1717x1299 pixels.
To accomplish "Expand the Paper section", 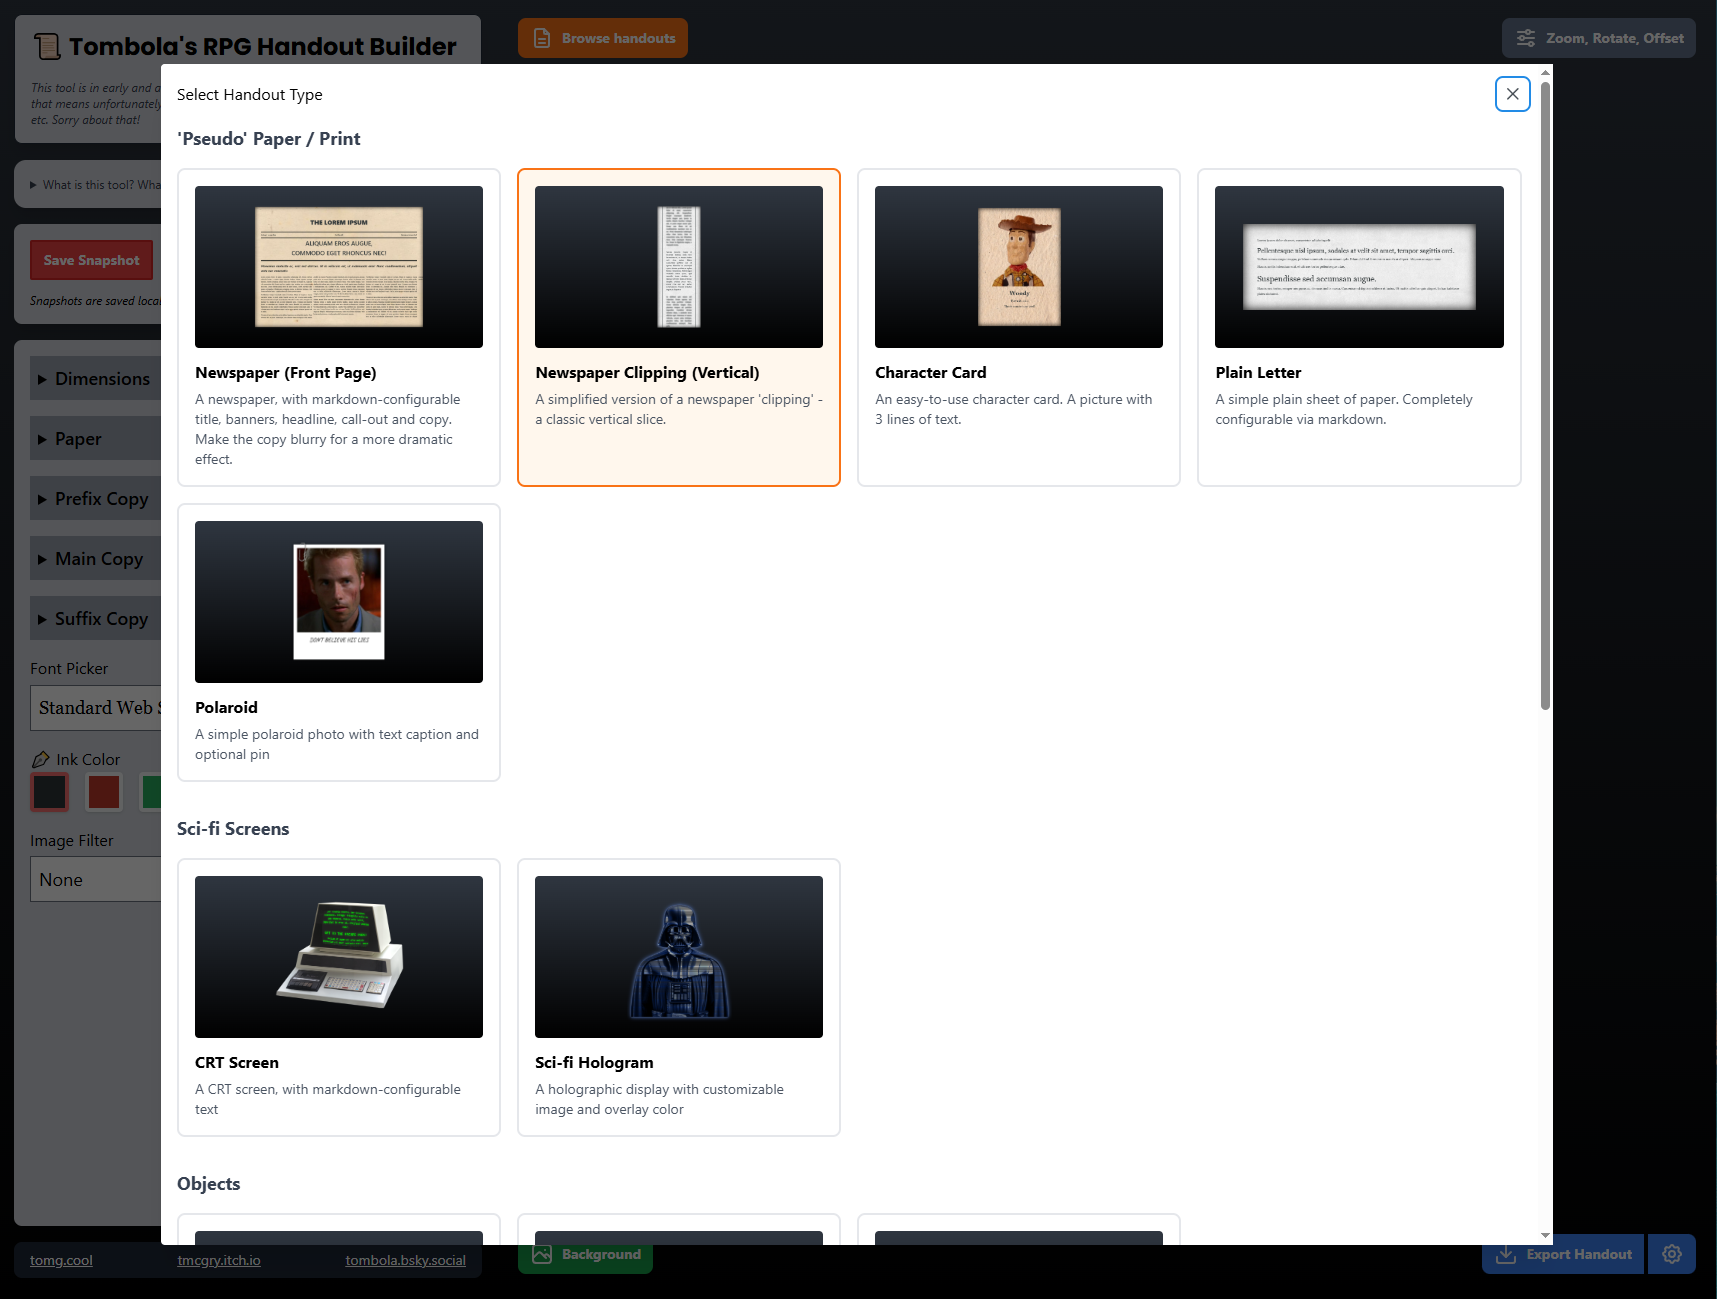I will coord(96,439).
